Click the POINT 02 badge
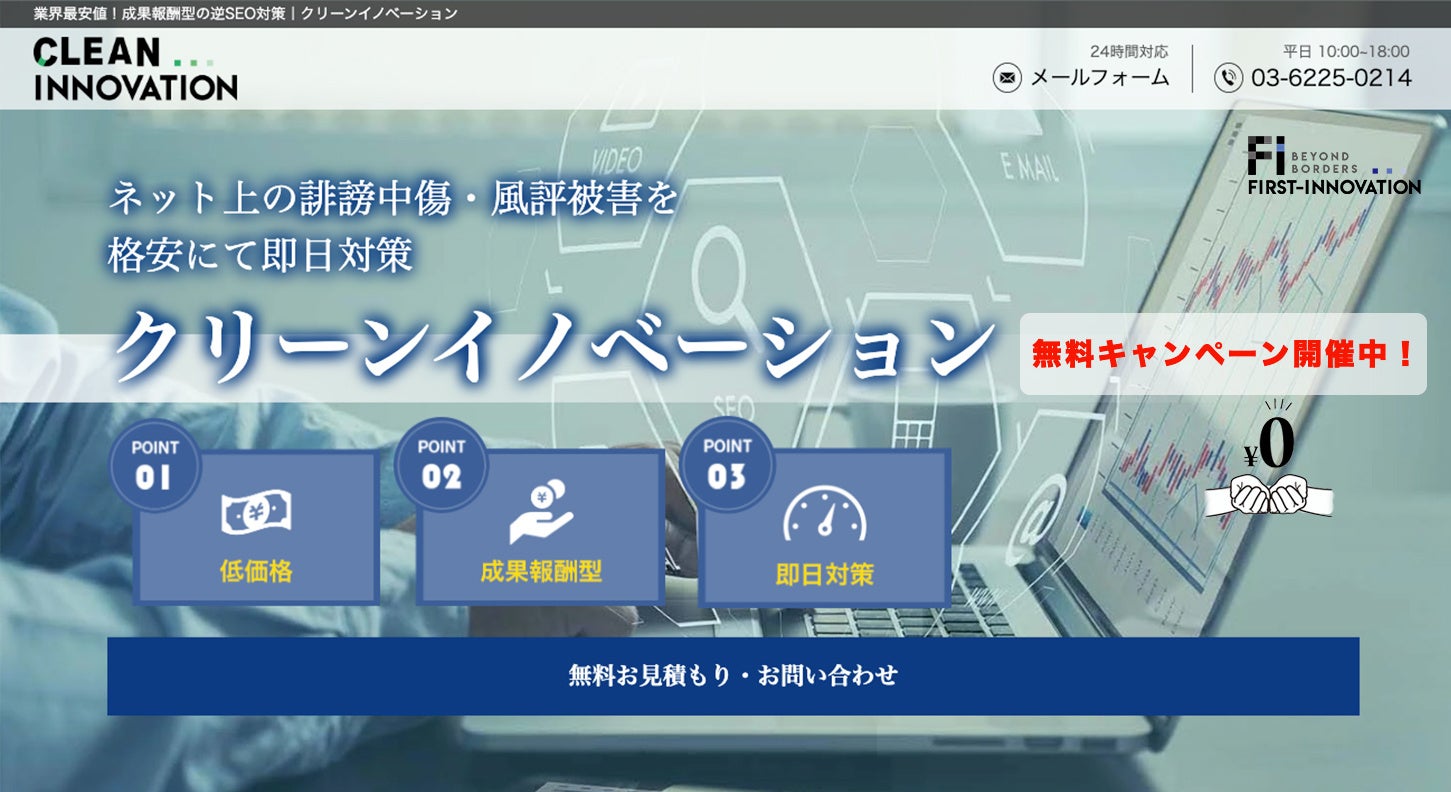 pyautogui.click(x=441, y=465)
